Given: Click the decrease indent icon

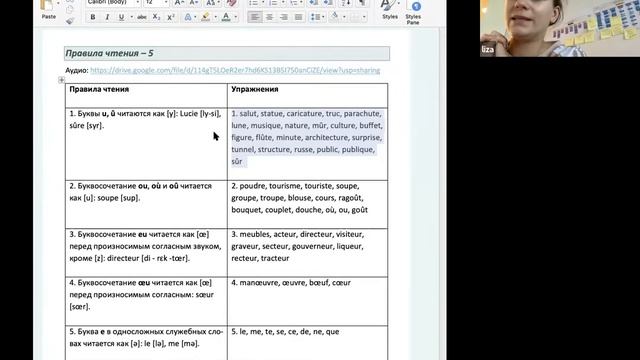Looking at the screenshot, I should pyautogui.click(x=313, y=3).
